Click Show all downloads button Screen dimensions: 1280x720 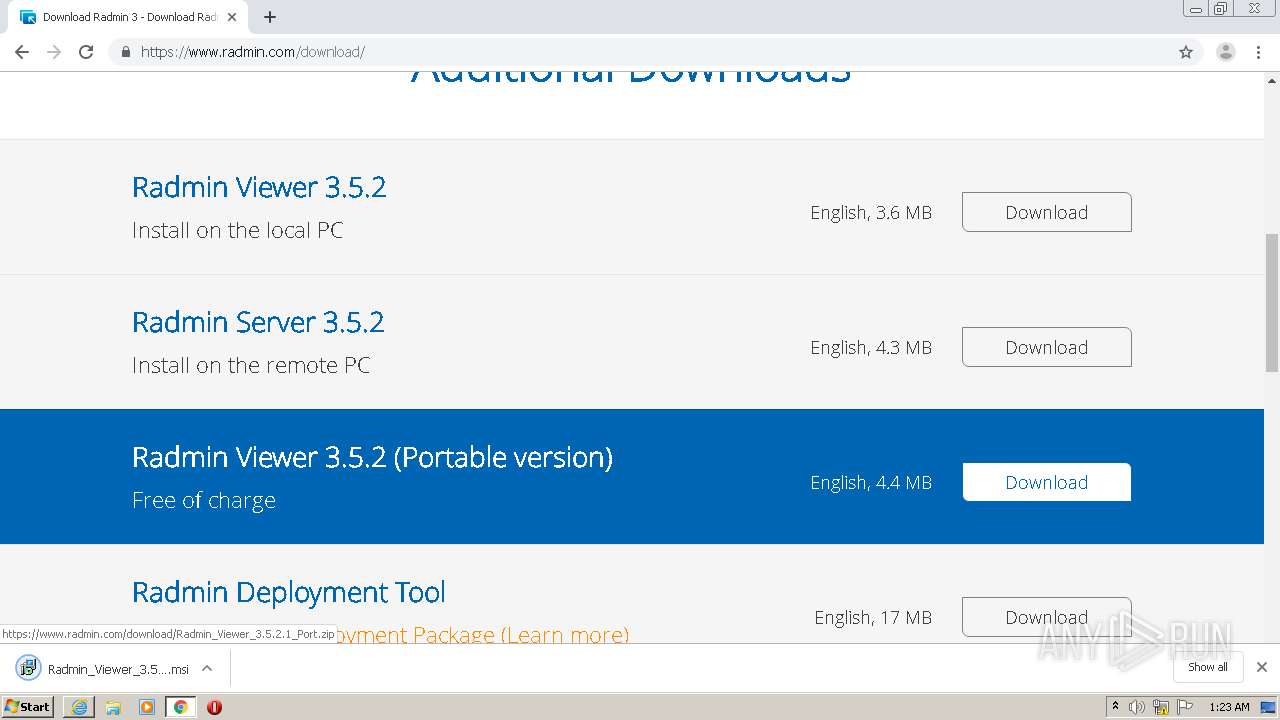1208,667
